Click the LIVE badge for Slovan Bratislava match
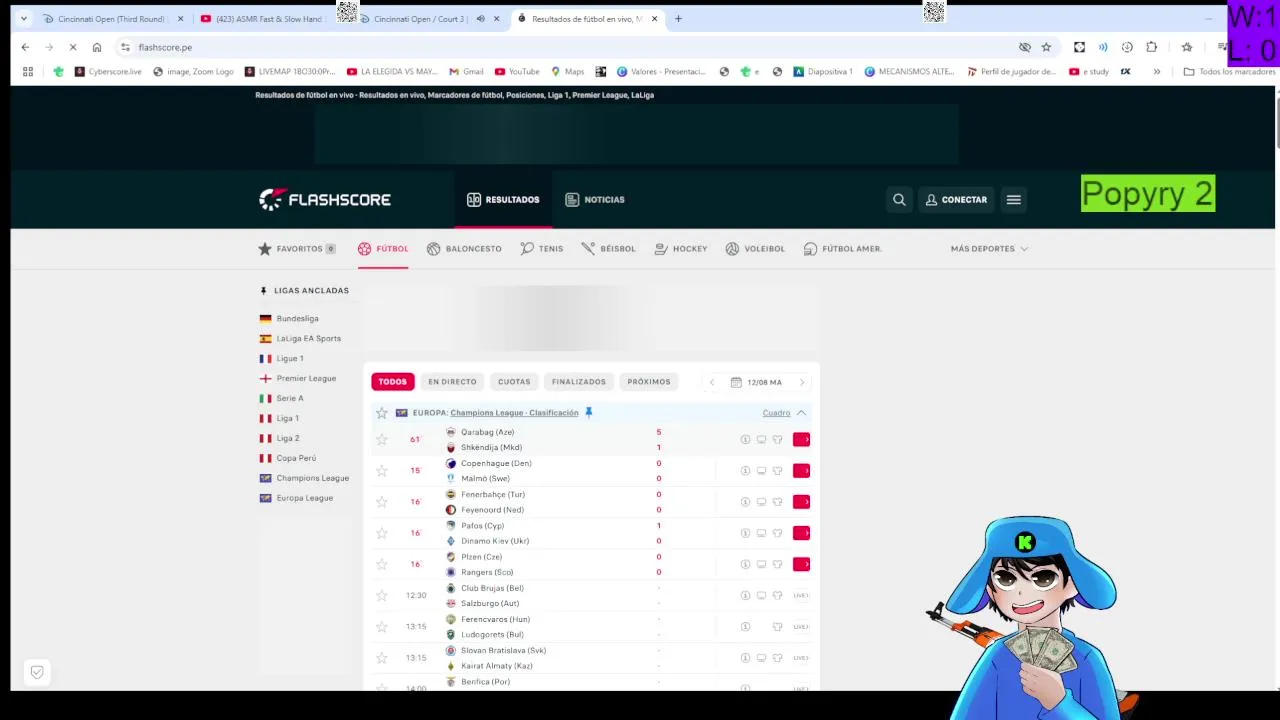 coord(801,658)
